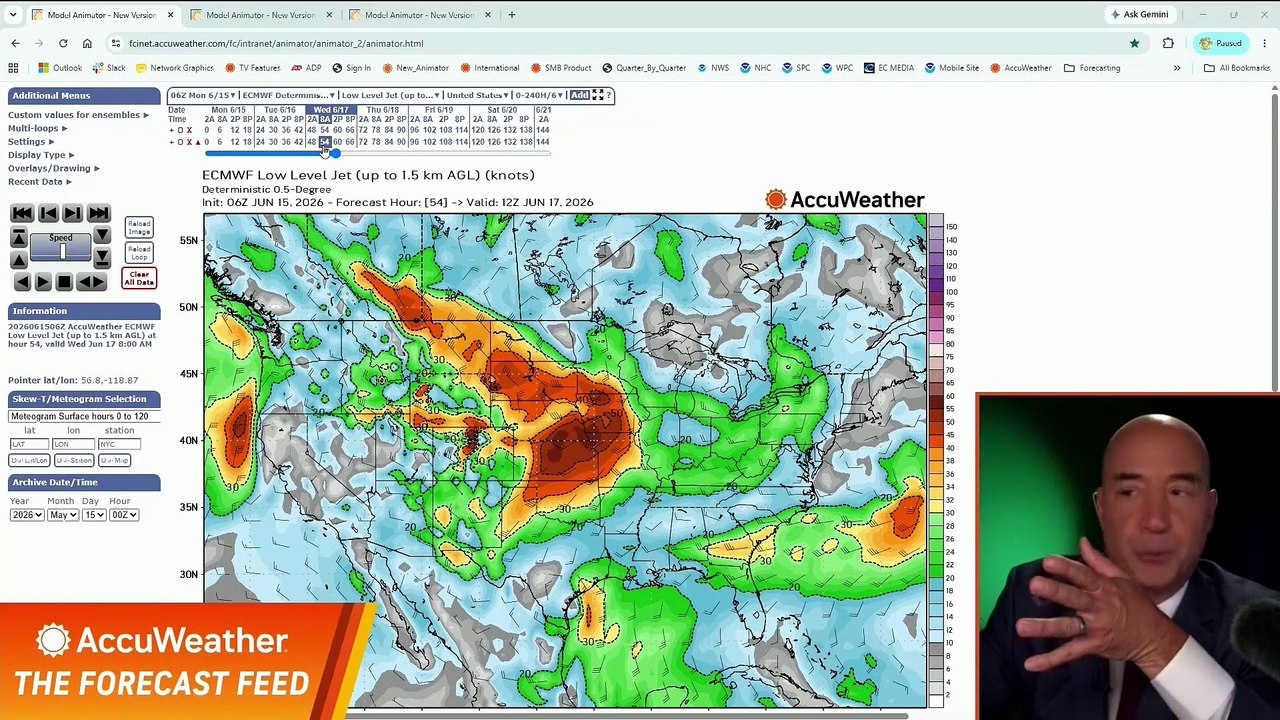Play the loop in reverse
The width and height of the screenshot is (1280, 720).
coord(22,282)
